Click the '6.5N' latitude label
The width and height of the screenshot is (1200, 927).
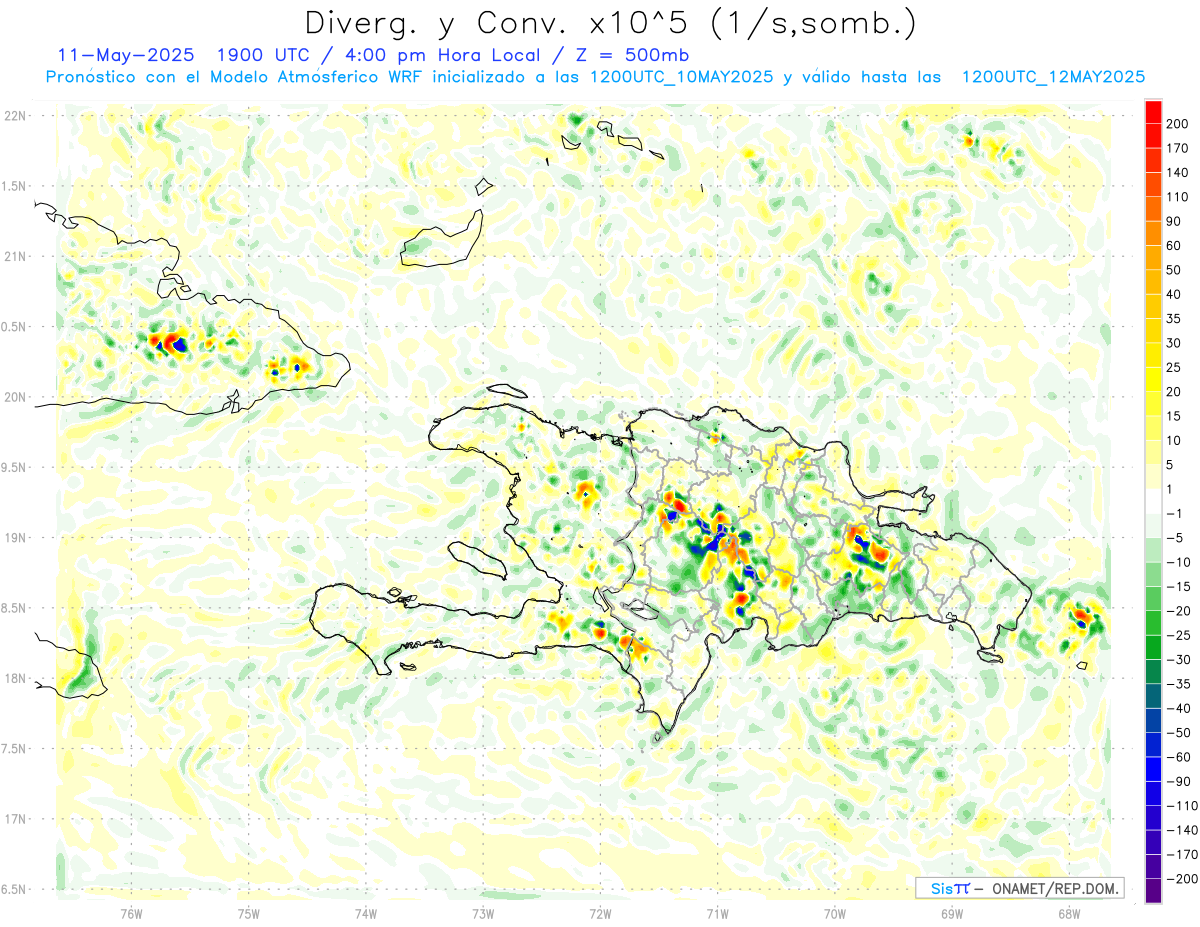[14, 889]
